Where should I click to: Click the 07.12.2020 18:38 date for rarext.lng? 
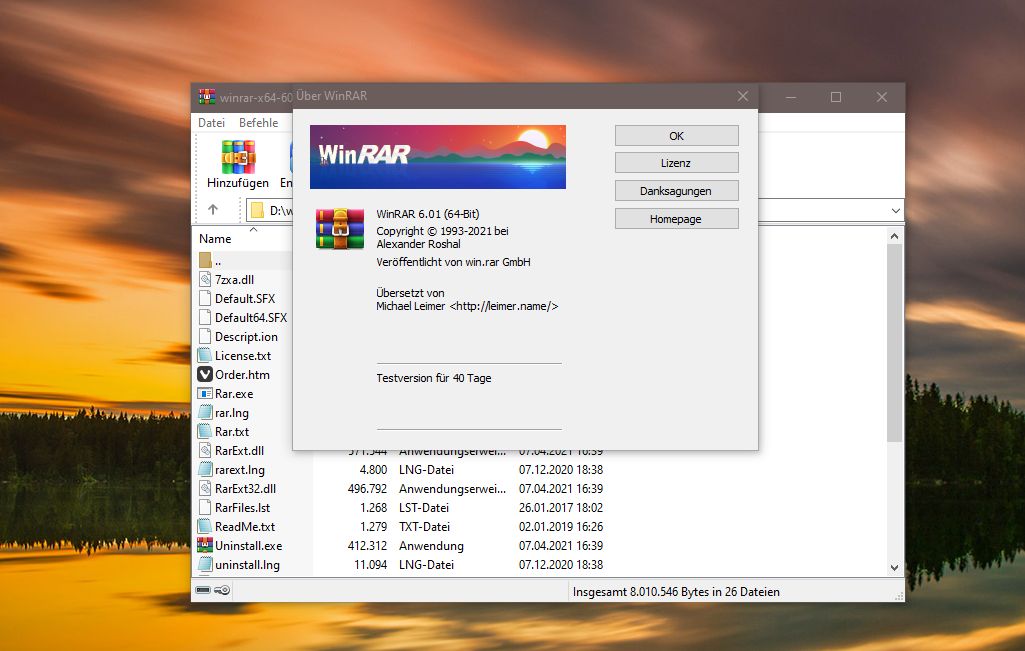point(561,469)
